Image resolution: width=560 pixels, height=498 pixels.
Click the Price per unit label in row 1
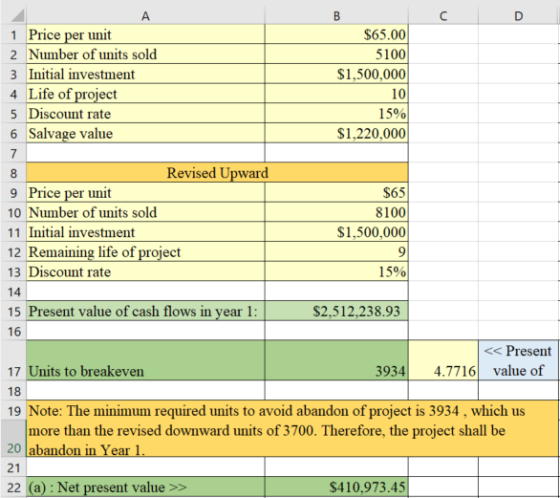(146, 34)
